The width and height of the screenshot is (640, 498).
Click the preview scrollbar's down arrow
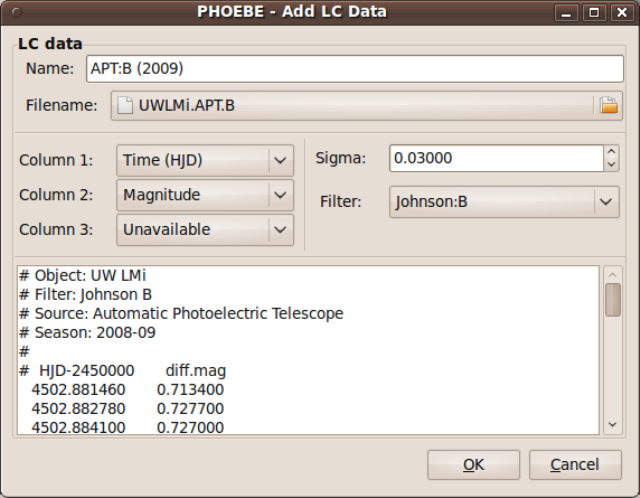613,425
